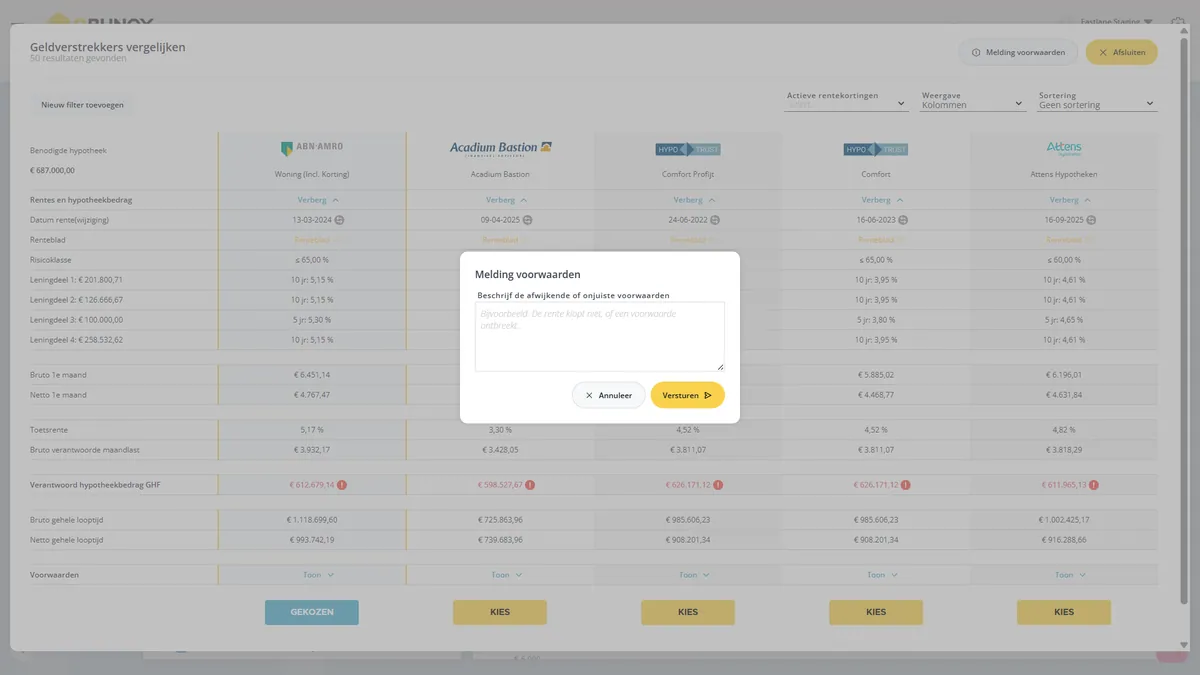1200x675 pixels.
Task: Click the icon beside date 09-04-2025
Action: (x=527, y=219)
